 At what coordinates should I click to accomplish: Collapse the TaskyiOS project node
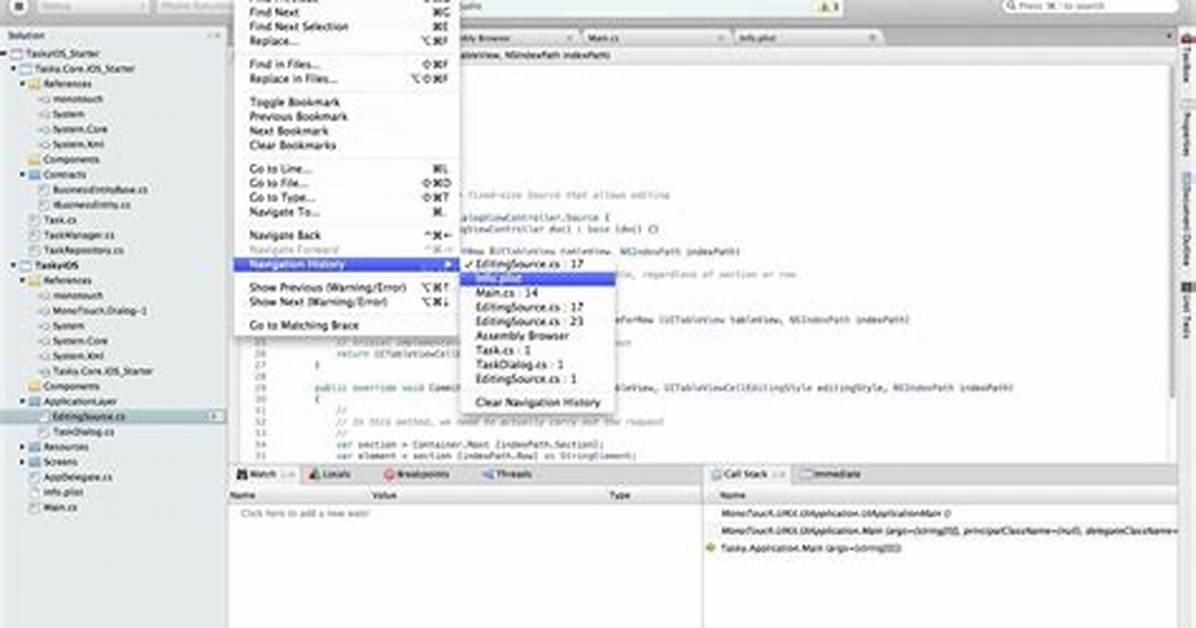13,266
